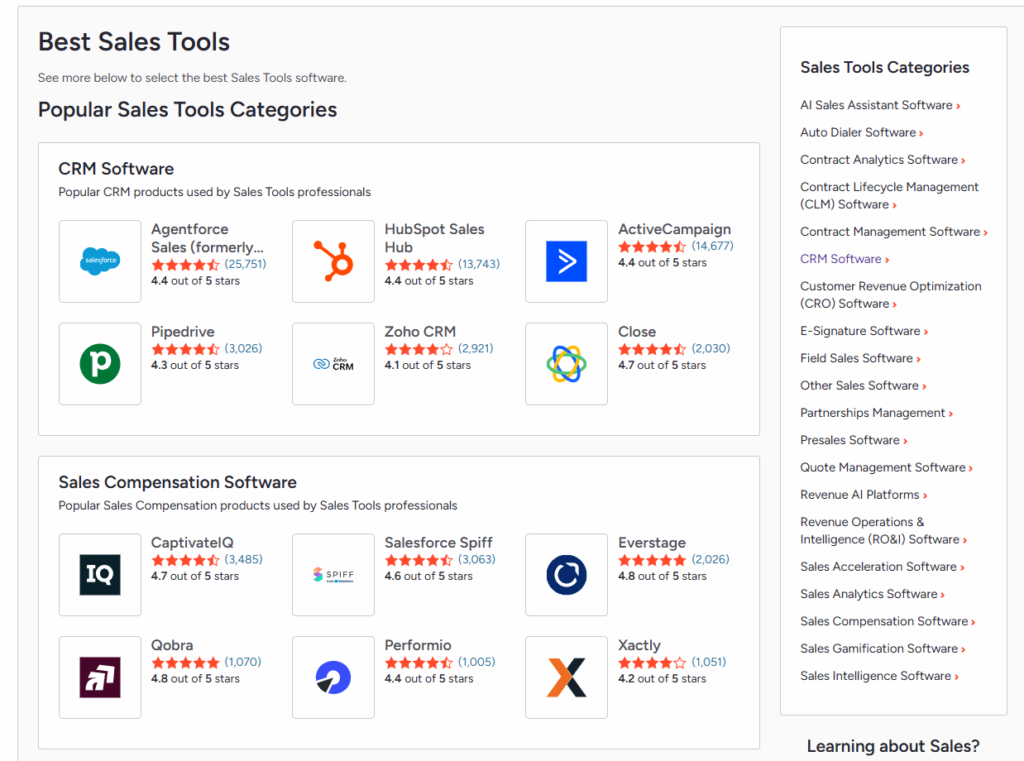Select the Everstage circular logo

point(566,575)
